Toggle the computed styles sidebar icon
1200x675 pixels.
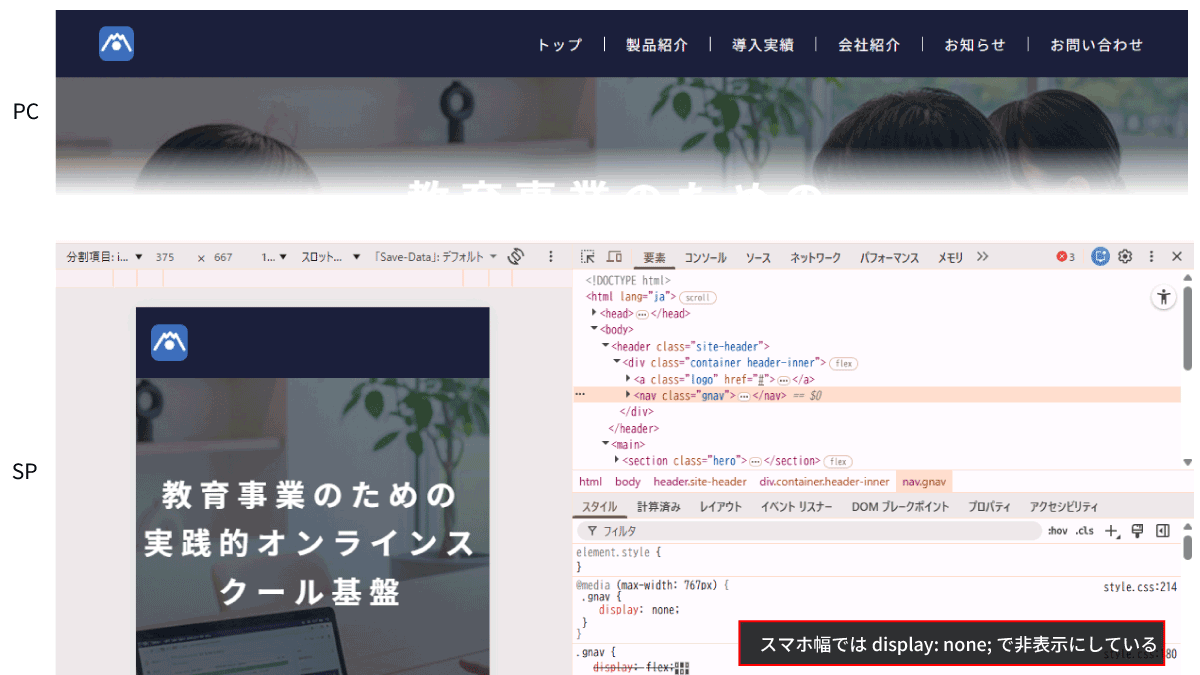coord(1162,531)
